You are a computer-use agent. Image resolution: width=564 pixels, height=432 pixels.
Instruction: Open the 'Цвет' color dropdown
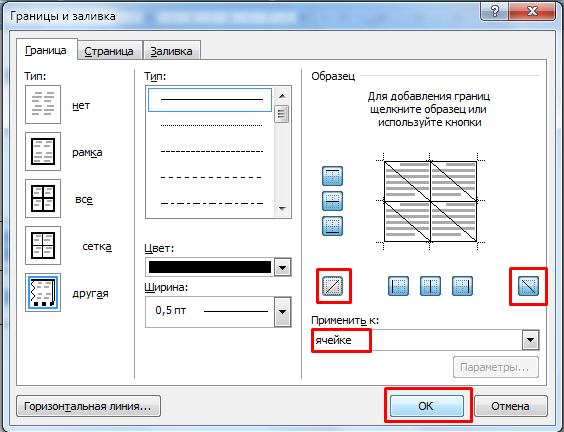[282, 267]
